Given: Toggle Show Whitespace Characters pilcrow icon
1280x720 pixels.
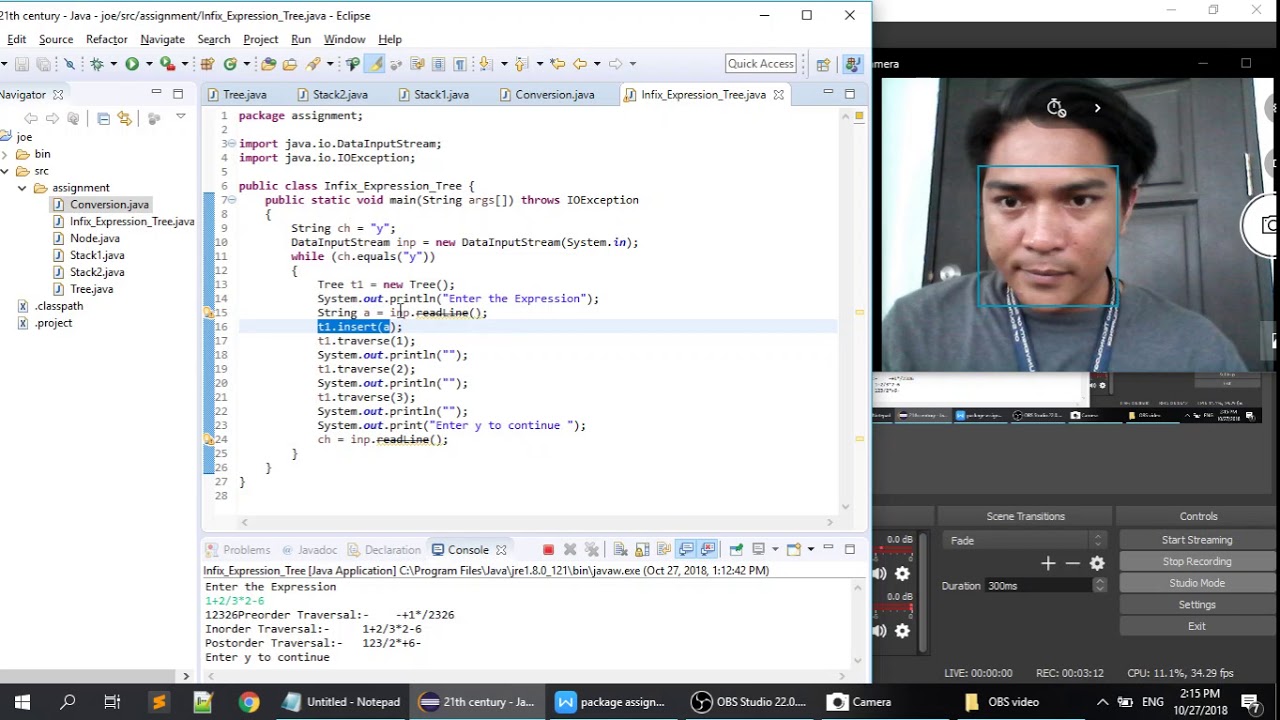Looking at the screenshot, I should pos(459,64).
